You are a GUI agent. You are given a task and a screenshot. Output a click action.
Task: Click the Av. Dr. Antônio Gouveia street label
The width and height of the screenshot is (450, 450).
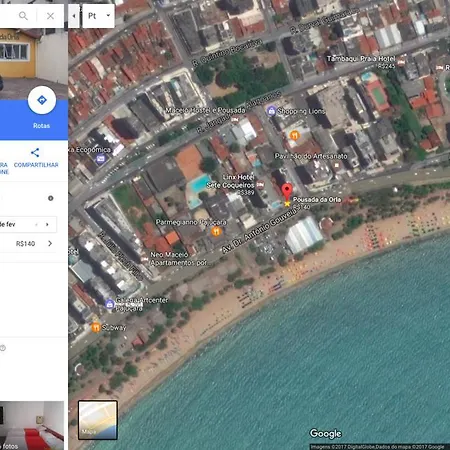pos(258,231)
